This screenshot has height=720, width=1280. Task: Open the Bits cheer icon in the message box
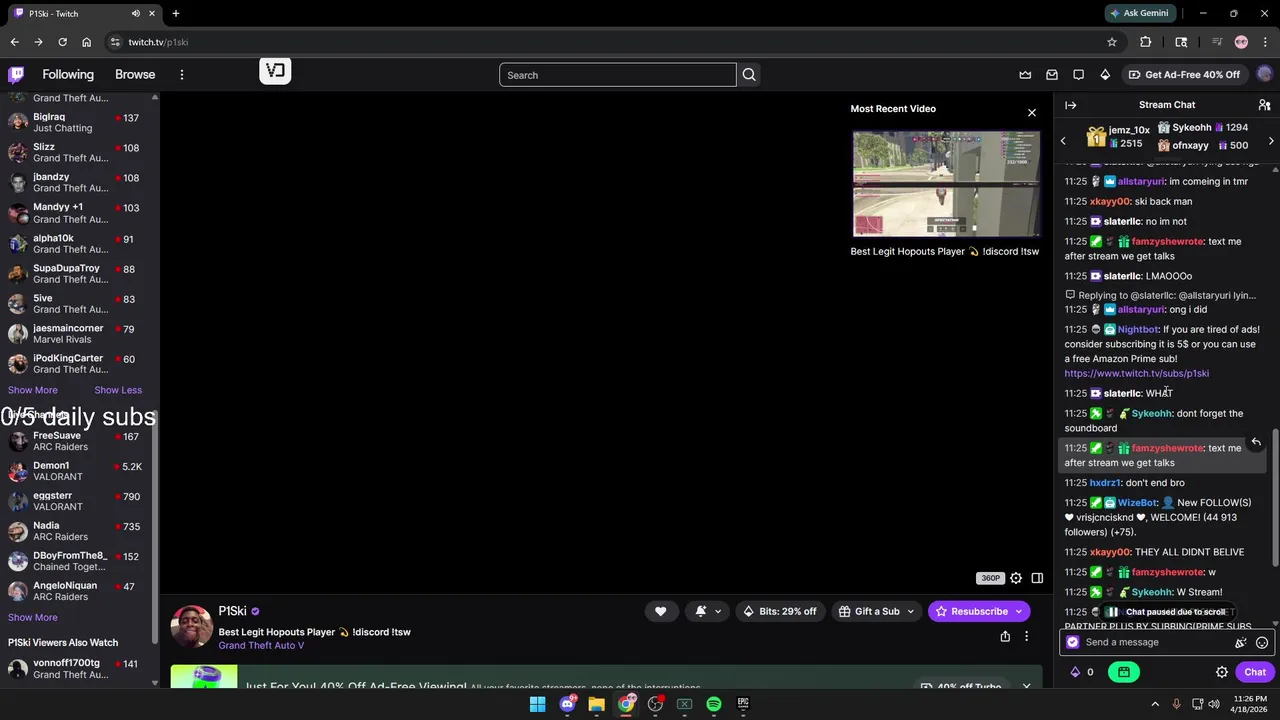click(x=1241, y=643)
